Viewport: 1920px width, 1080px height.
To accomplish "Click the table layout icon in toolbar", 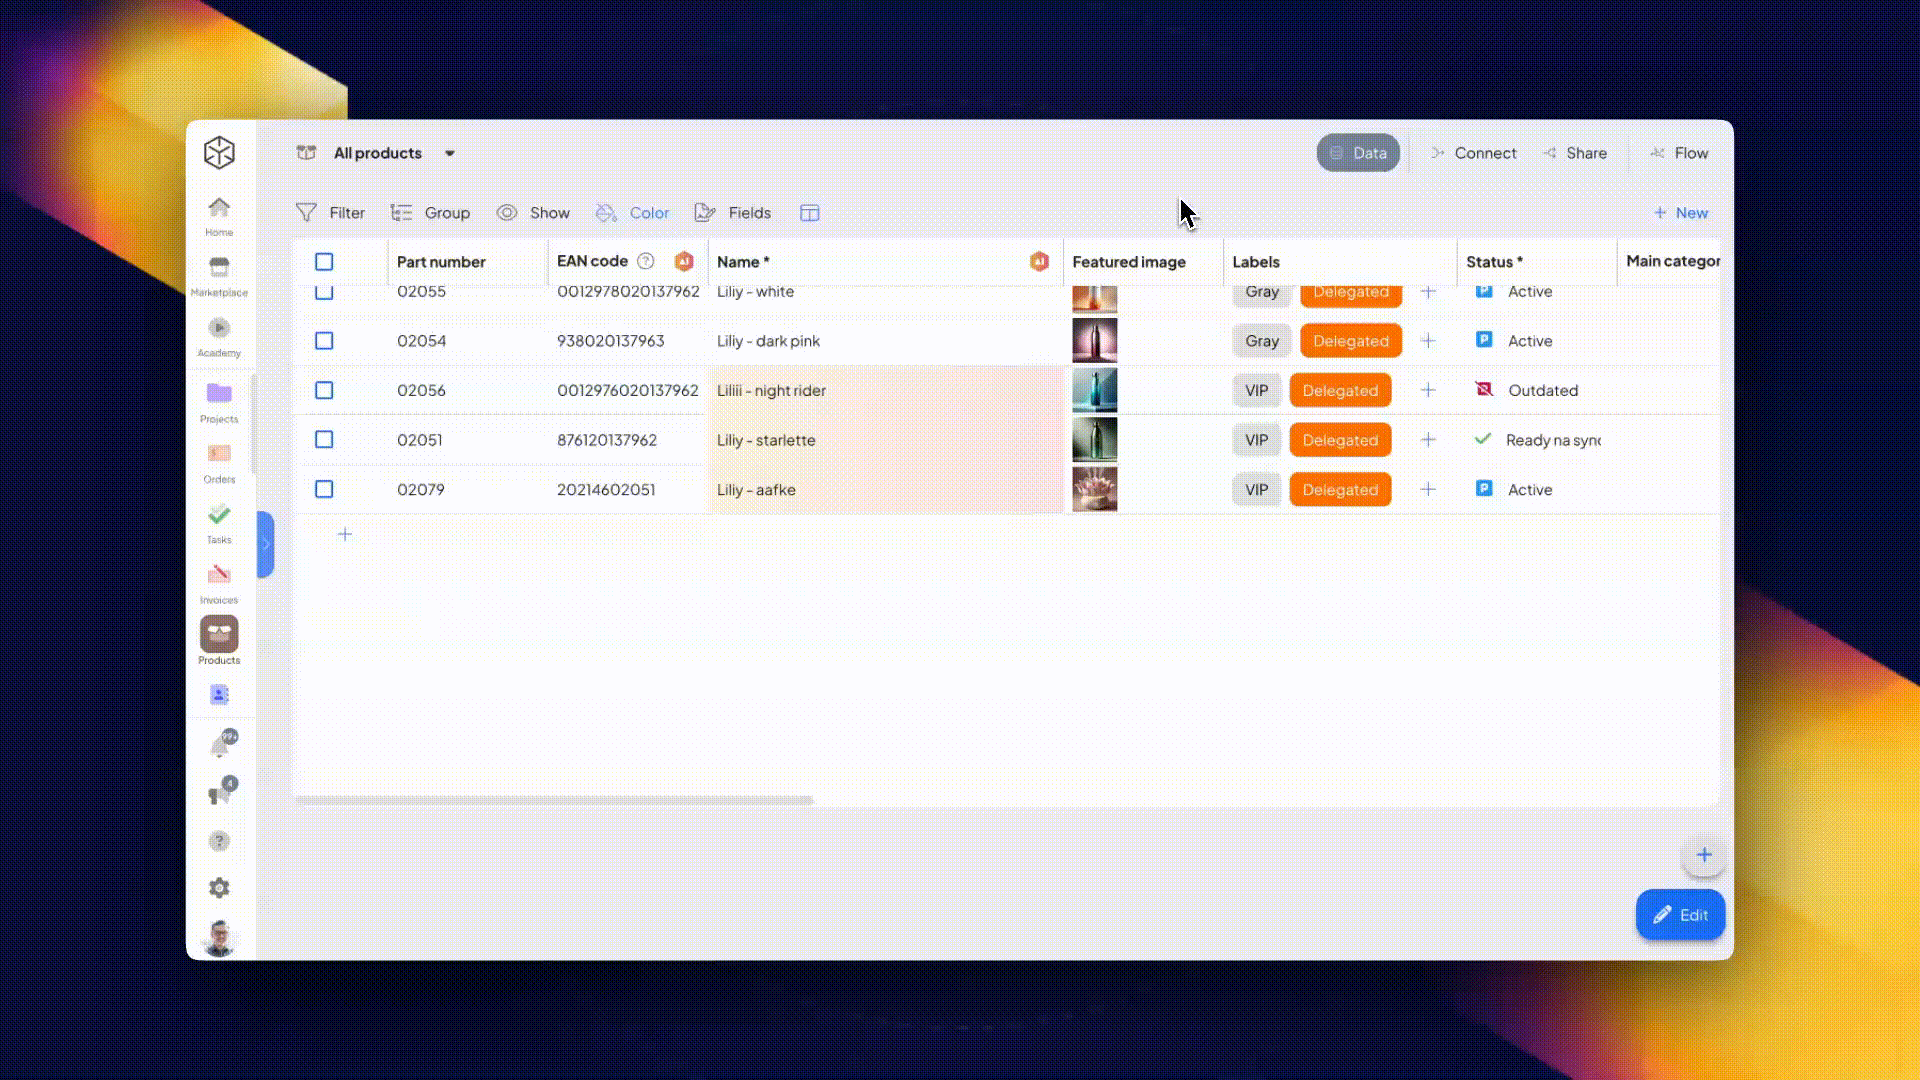I will [810, 213].
